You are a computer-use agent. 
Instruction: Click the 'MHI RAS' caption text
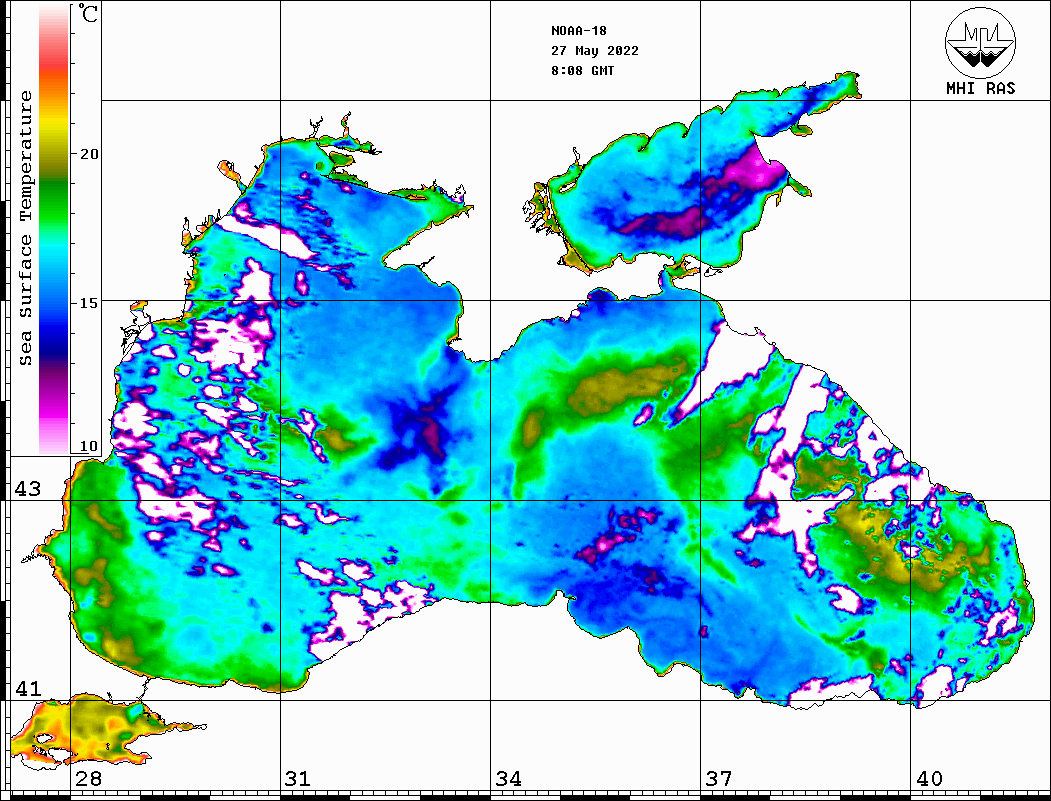coord(981,88)
